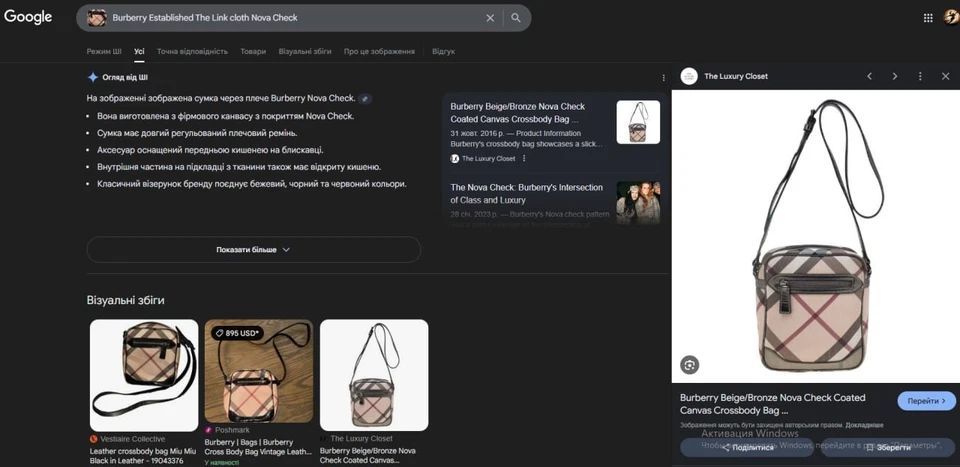Click the Зберегти save button
Viewport: 960px width, 467px height.
(x=888, y=448)
